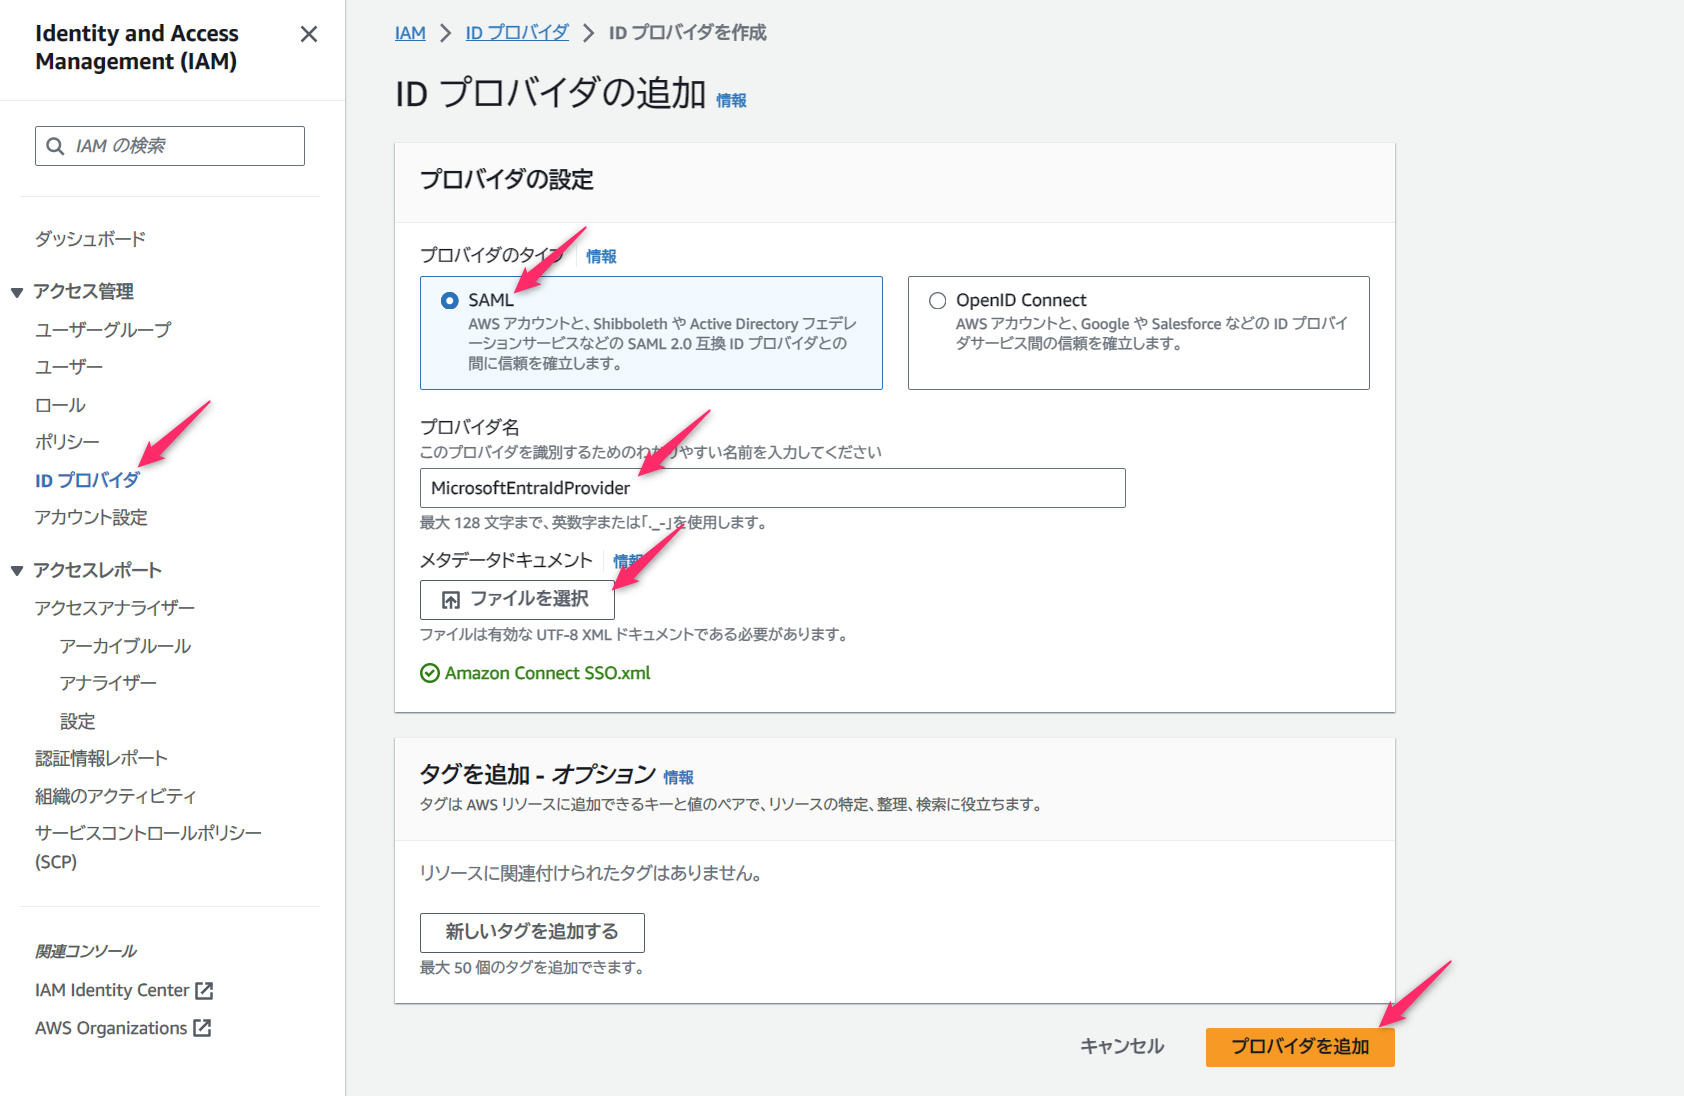The width and height of the screenshot is (1684, 1096).
Task: Open アーカイブルール in the sidebar
Action: pyautogui.click(x=125, y=646)
